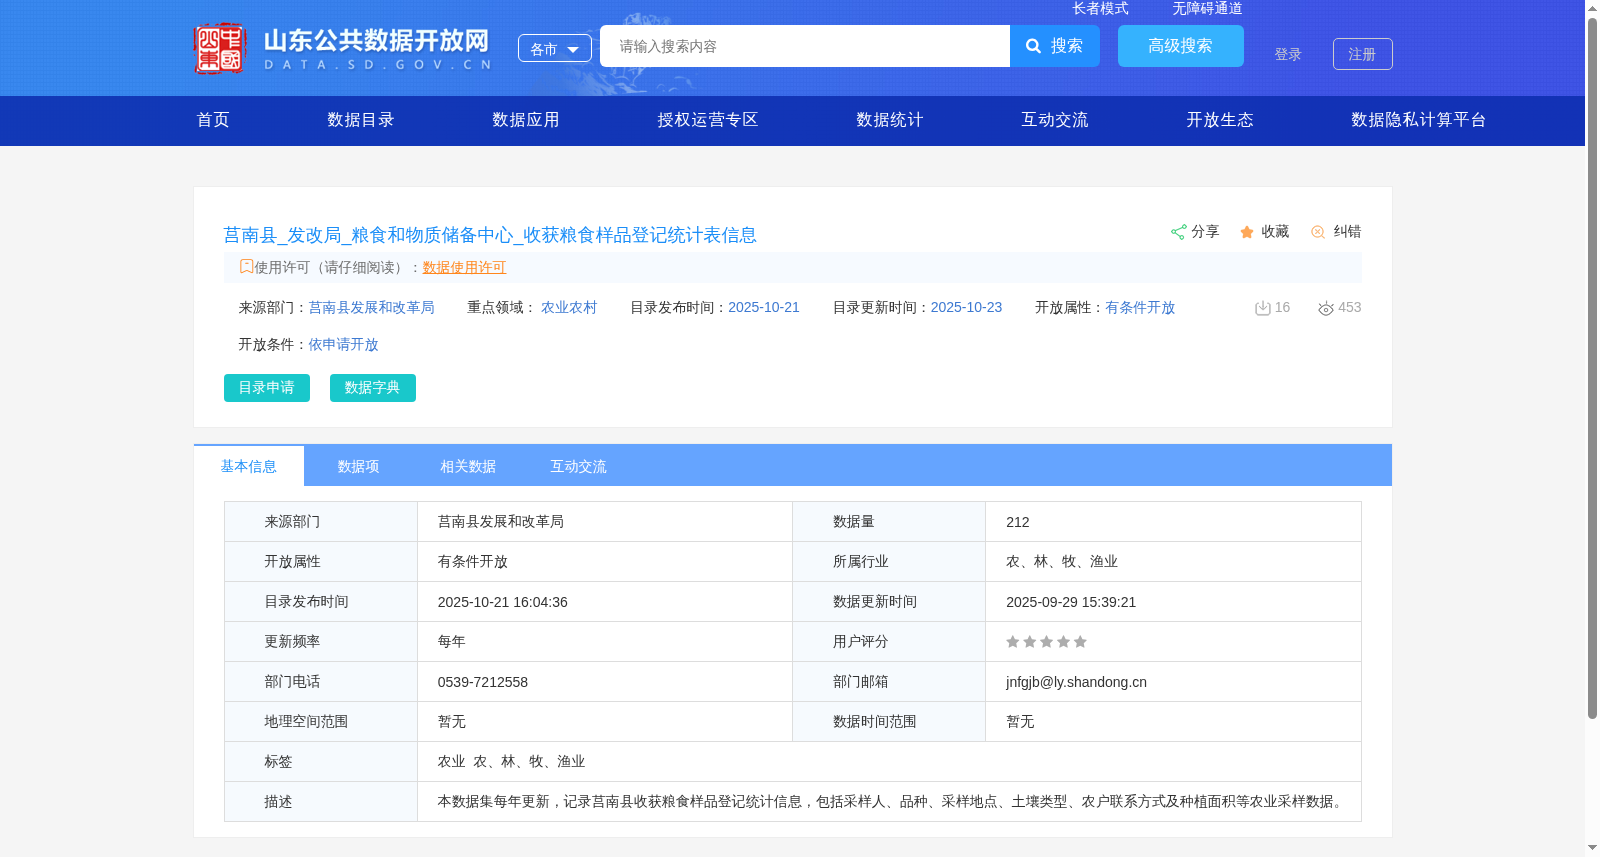Click the 登录 login link
This screenshot has height=857, width=1600.
(1288, 54)
